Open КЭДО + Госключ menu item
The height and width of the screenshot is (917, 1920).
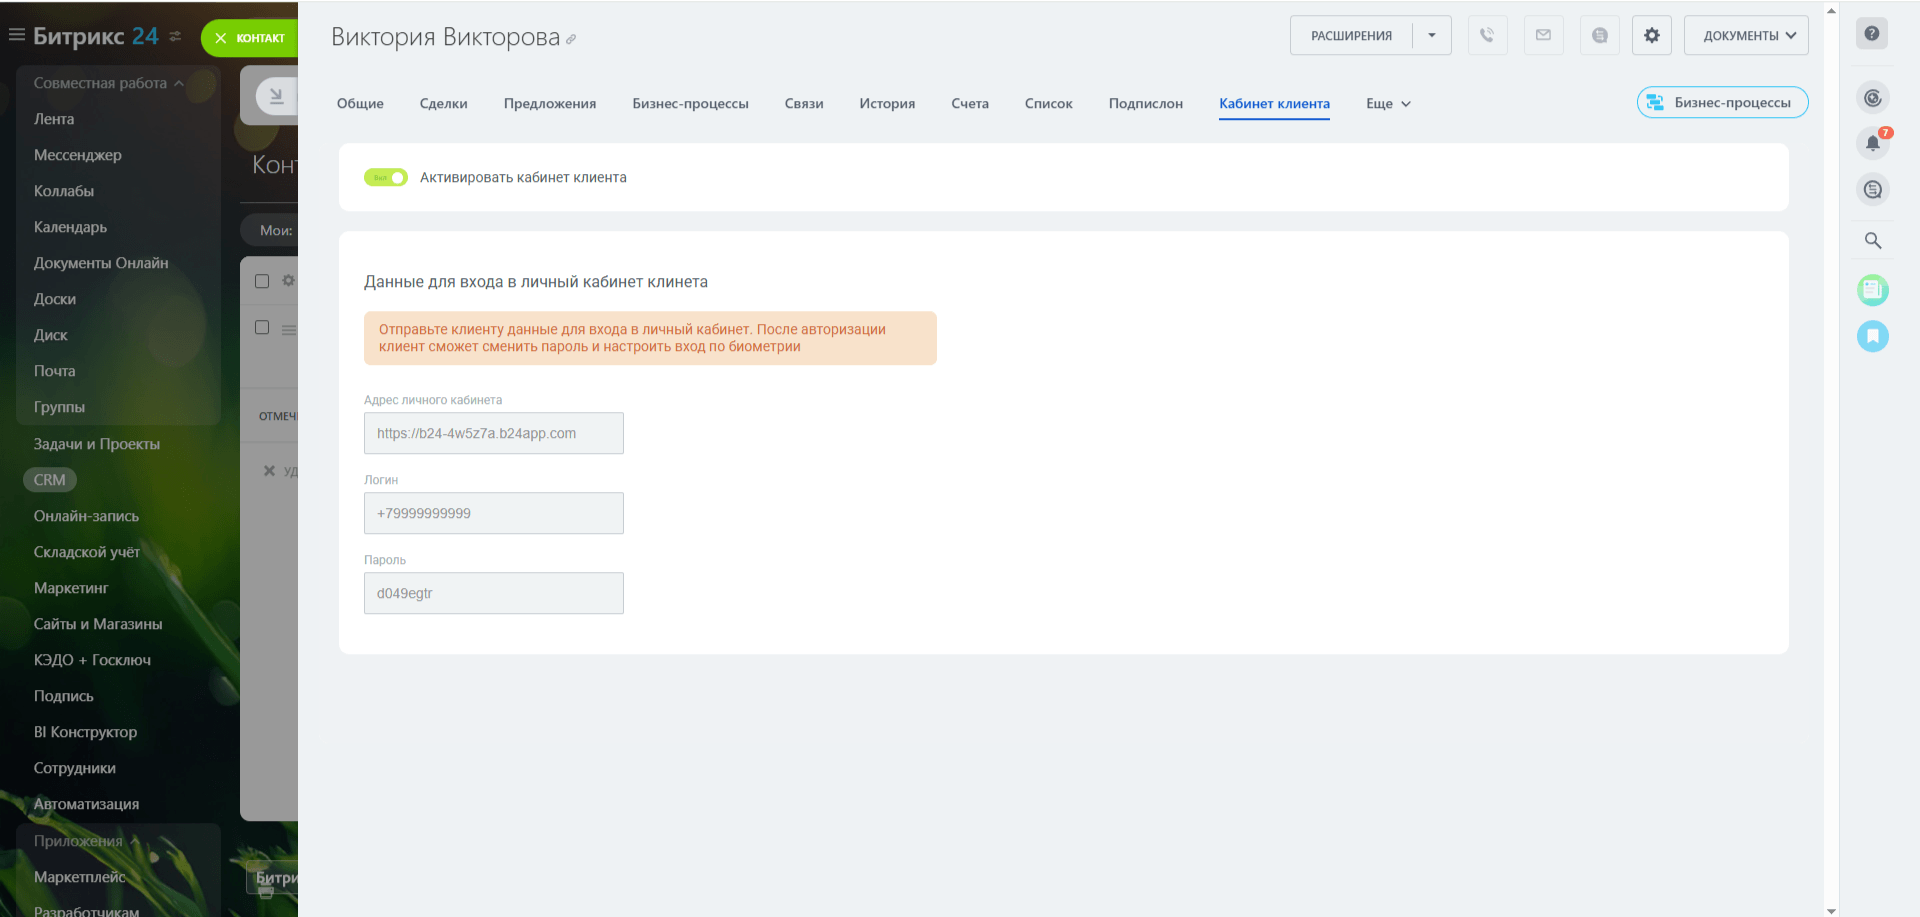click(92, 660)
